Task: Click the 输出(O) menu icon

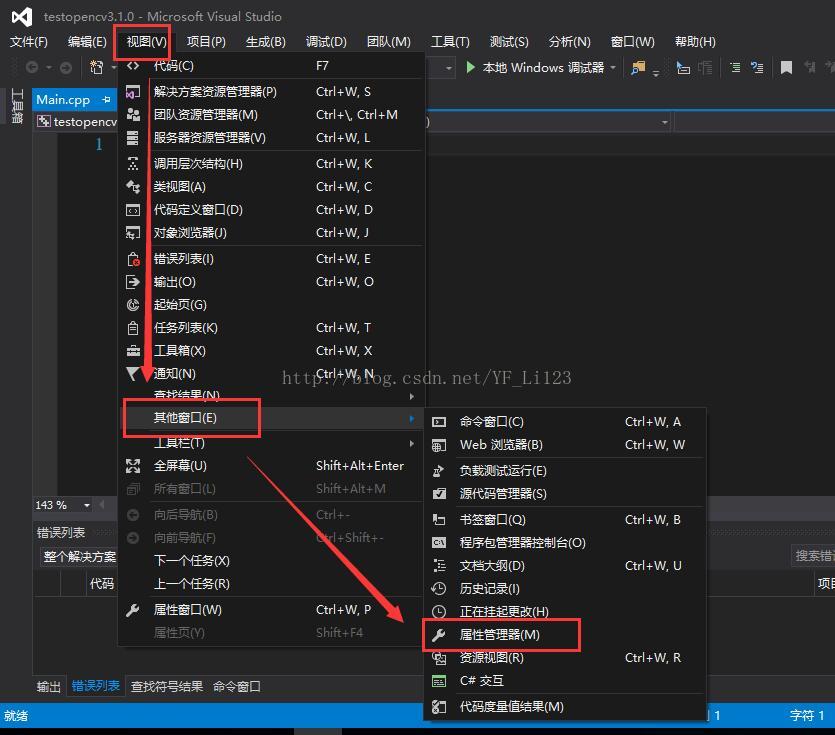Action: 133,282
